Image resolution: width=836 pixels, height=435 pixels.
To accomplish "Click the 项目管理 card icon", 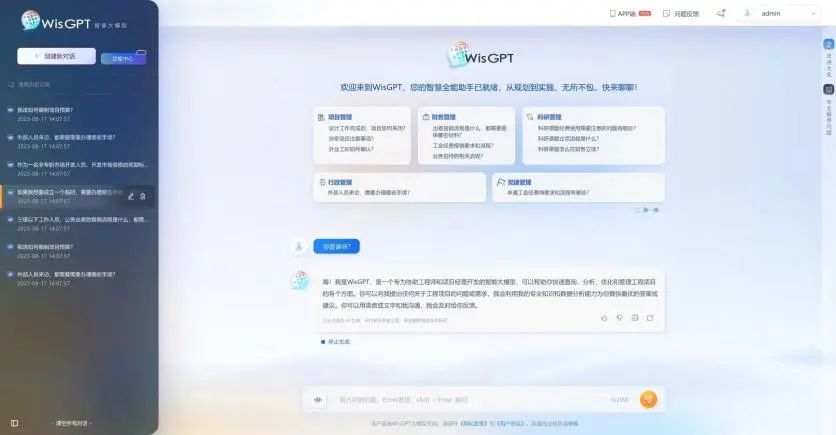I will 321,117.
